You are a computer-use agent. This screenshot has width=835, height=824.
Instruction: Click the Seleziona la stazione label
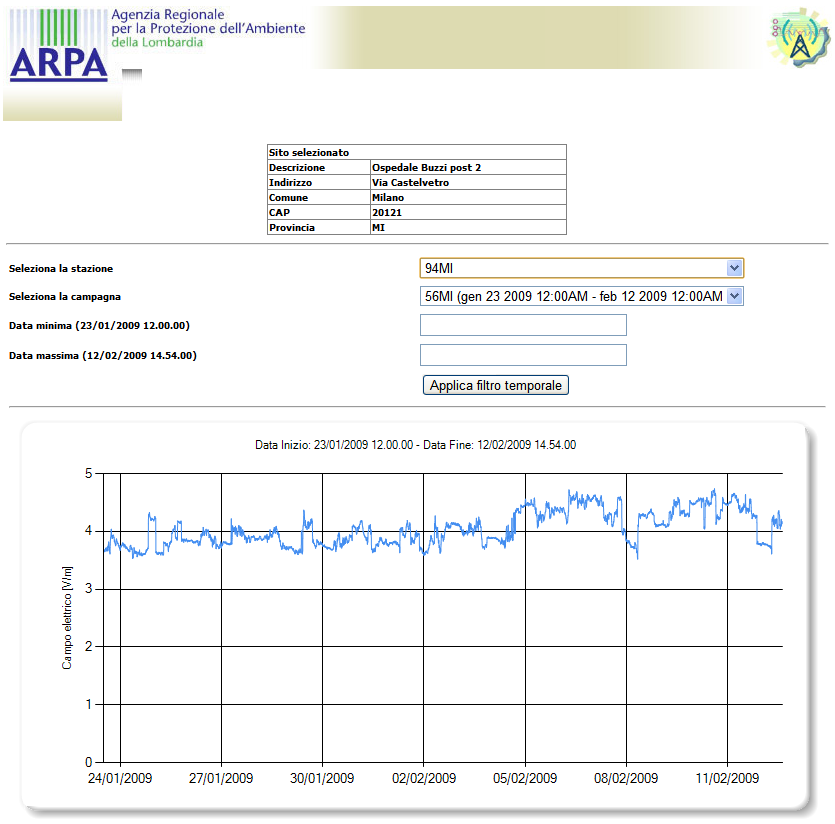click(x=61, y=269)
